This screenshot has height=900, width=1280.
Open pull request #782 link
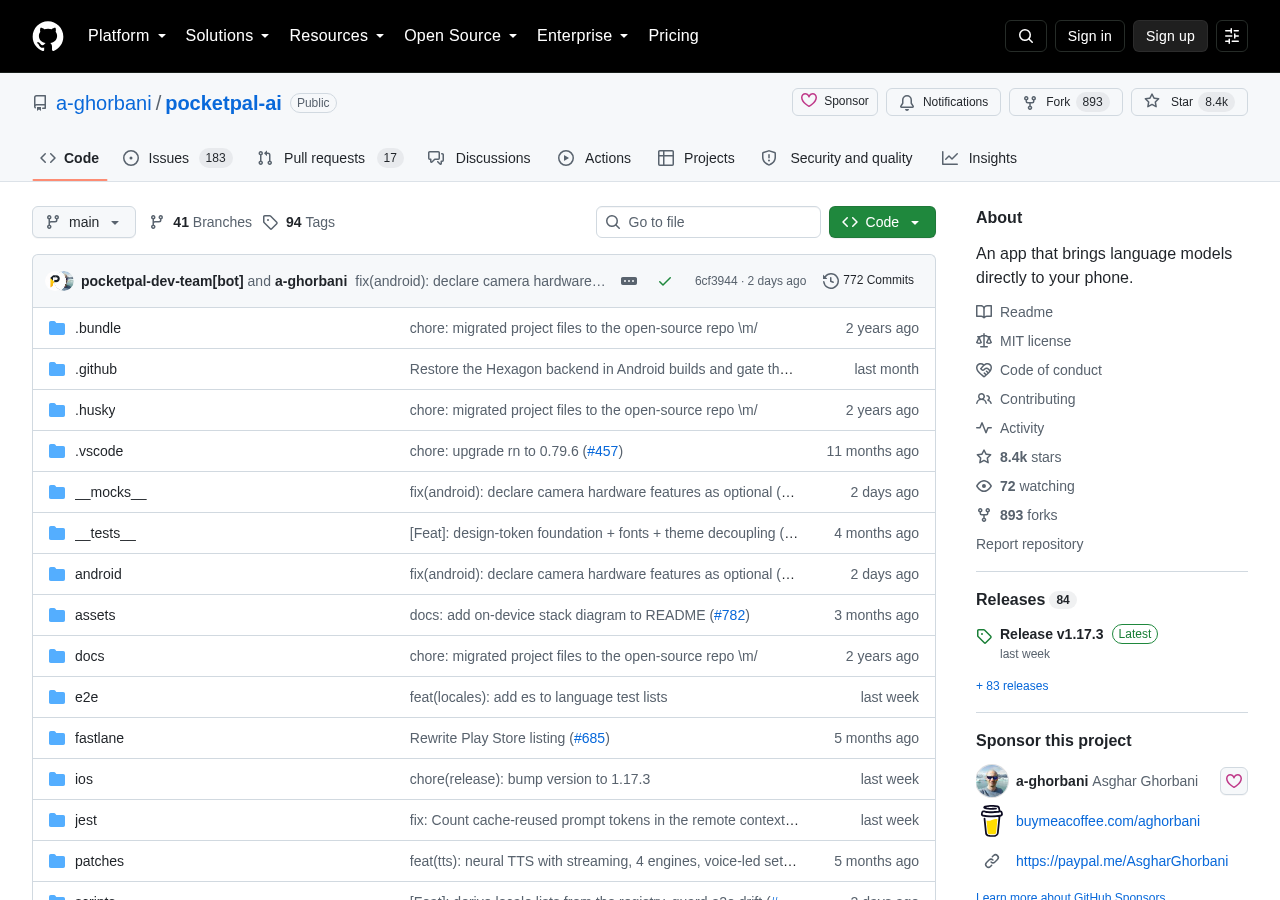tap(730, 615)
